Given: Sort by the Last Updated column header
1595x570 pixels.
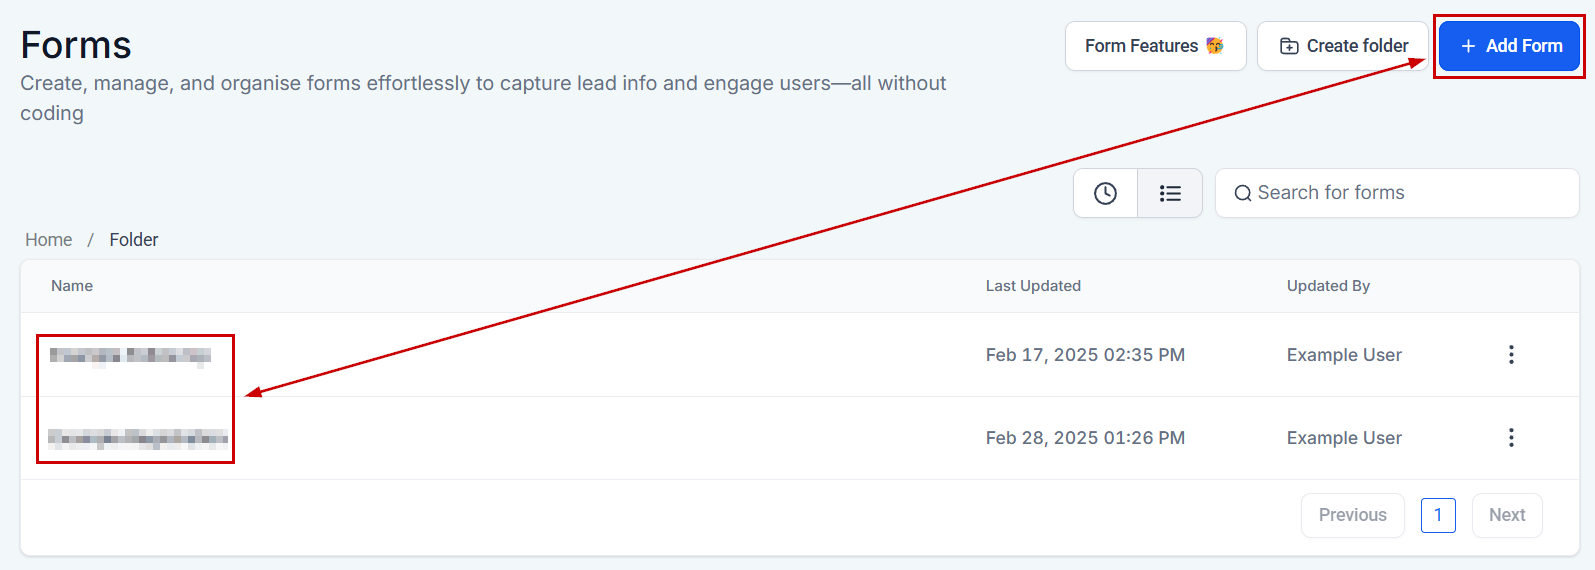Looking at the screenshot, I should click(x=1033, y=286).
